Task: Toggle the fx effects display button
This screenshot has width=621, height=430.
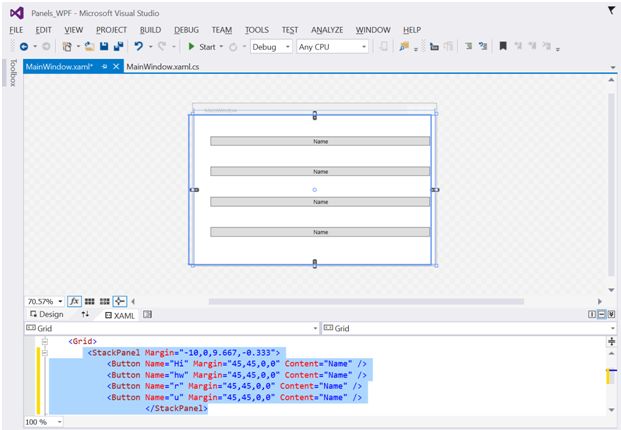Action: tap(74, 301)
